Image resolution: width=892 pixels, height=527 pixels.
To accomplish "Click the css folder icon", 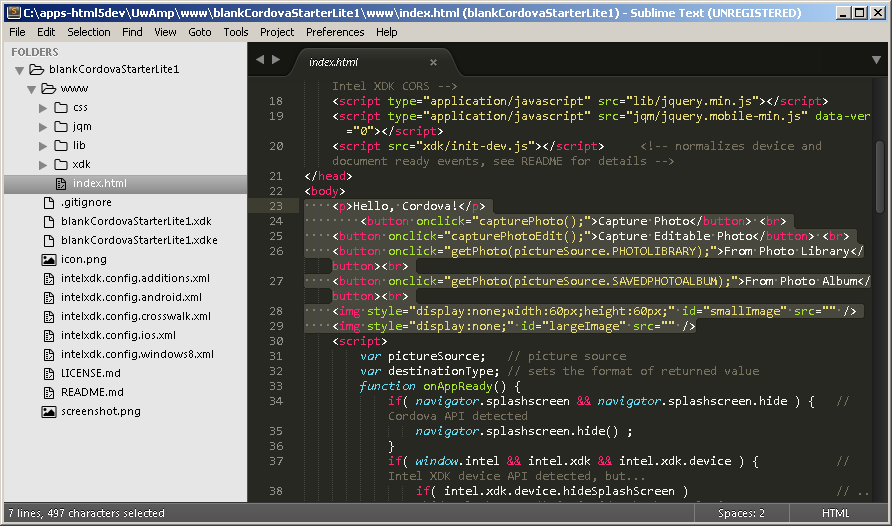I will click(61, 107).
